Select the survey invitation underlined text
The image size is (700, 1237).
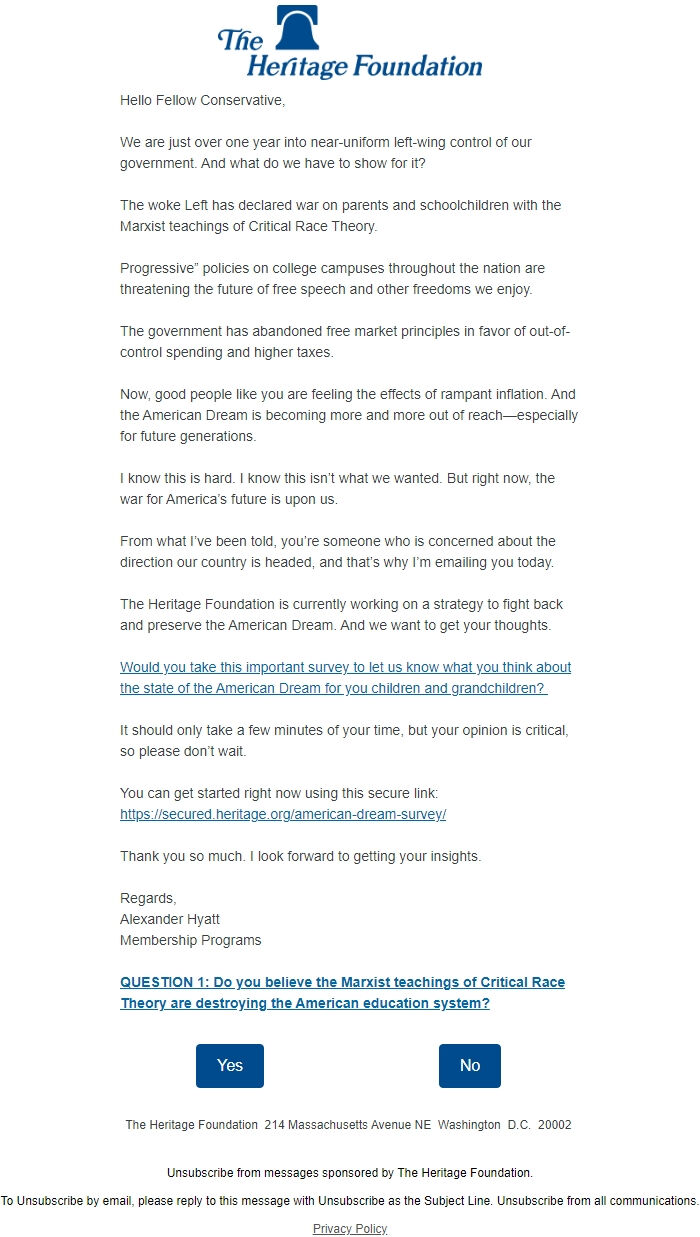345,677
